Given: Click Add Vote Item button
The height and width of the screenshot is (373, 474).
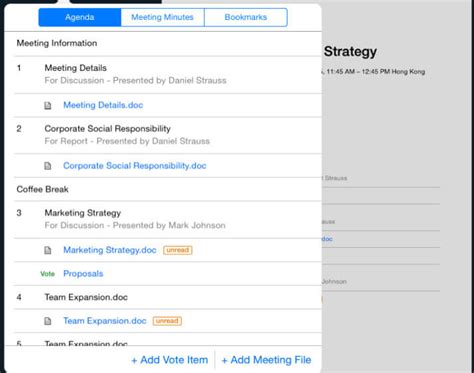Looking at the screenshot, I should pos(170,360).
